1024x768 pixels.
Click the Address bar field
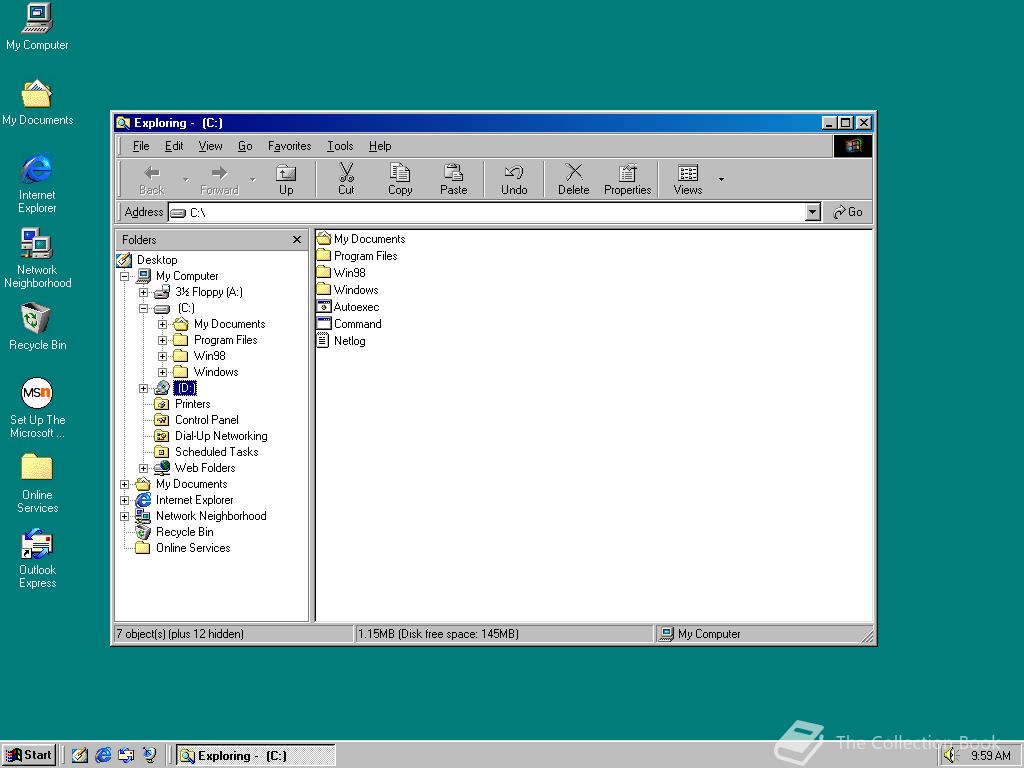click(487, 212)
